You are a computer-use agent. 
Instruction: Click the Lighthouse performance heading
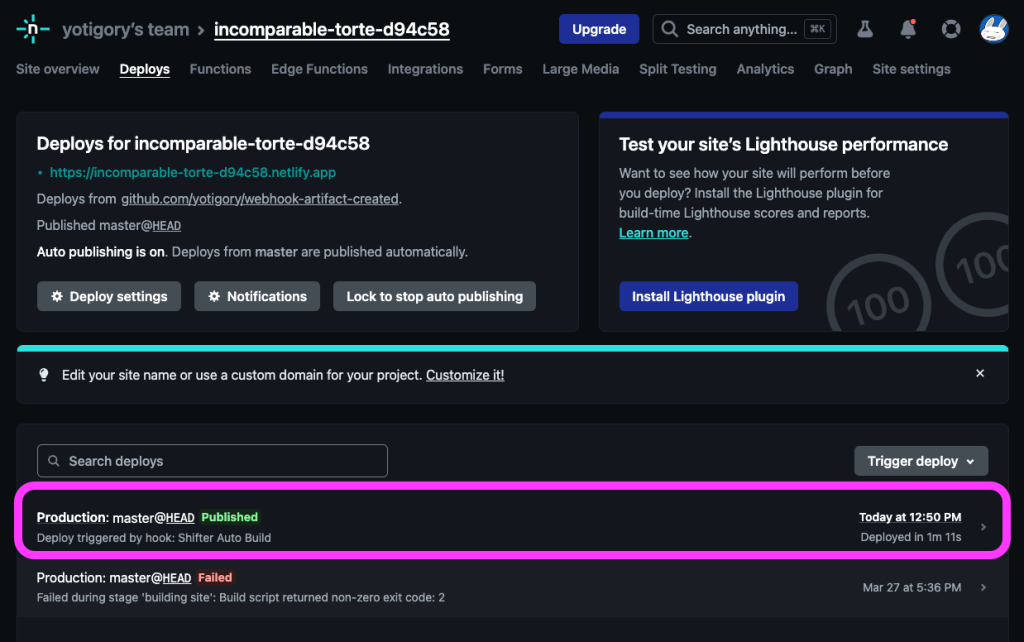(x=783, y=144)
